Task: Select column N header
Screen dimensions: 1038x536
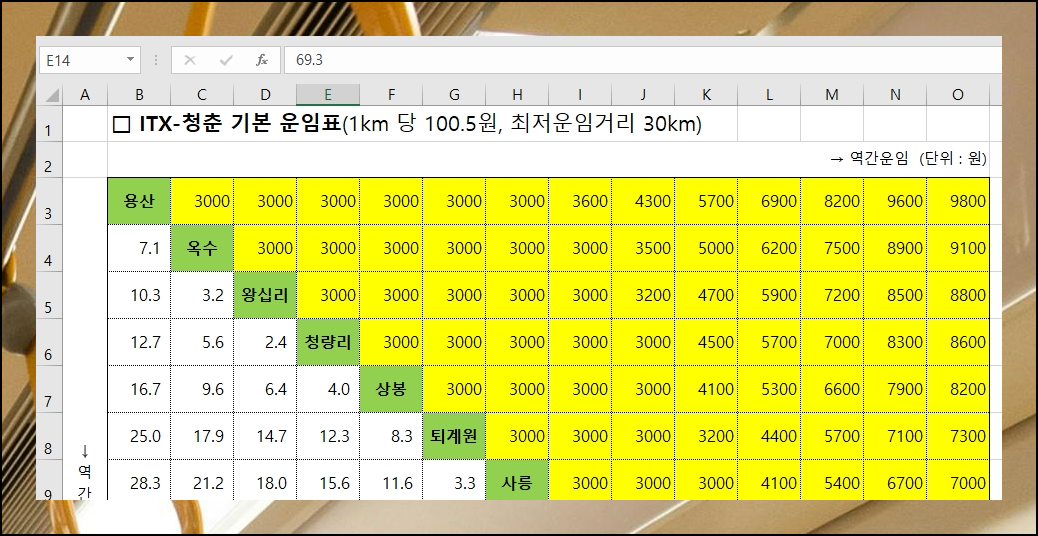Action: click(x=895, y=95)
